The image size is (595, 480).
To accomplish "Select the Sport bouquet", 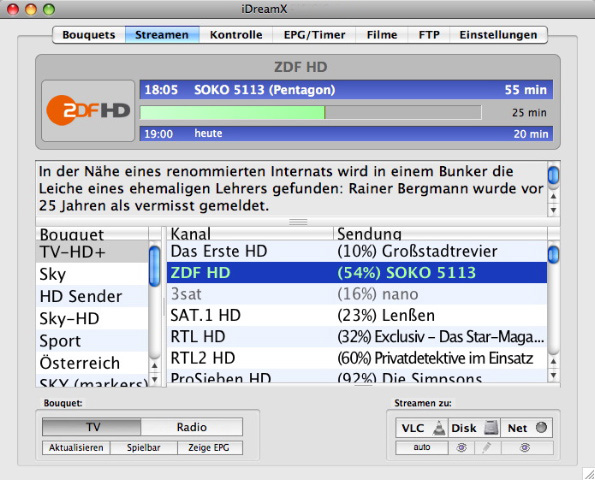I will coord(92,341).
